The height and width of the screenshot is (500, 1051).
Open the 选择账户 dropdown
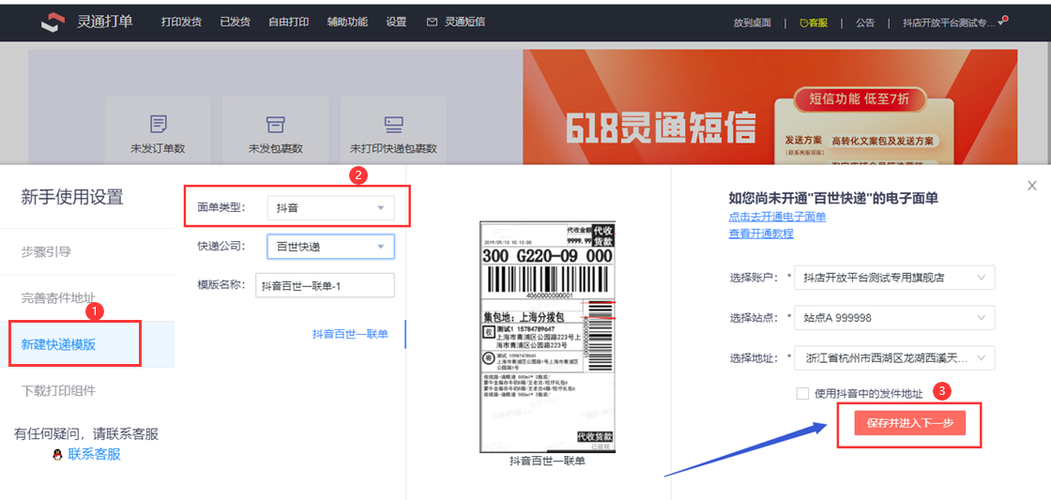click(x=894, y=277)
